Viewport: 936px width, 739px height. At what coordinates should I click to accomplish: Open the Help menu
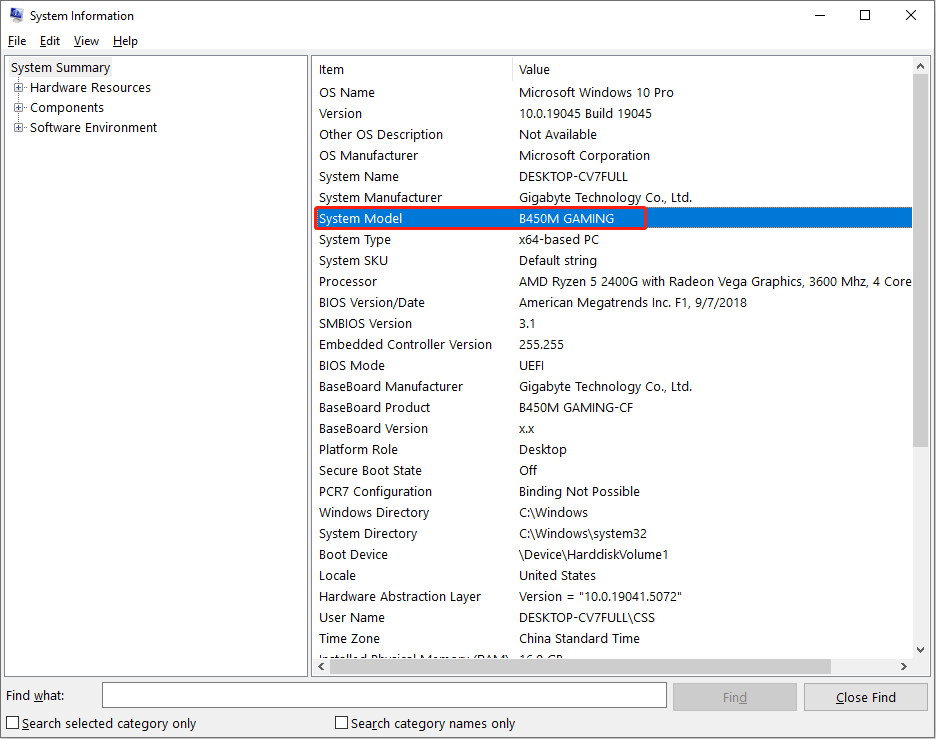point(125,41)
